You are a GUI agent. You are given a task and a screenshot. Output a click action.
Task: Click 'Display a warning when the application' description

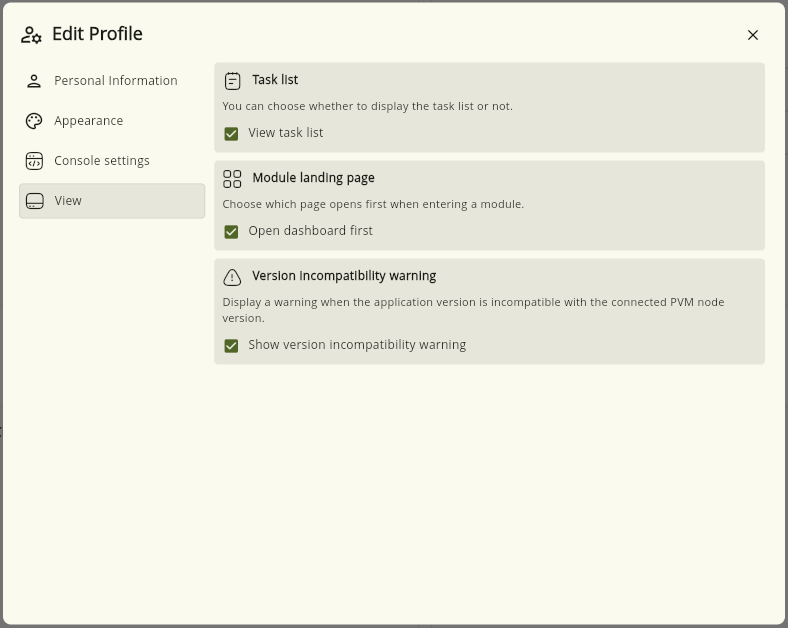473,310
